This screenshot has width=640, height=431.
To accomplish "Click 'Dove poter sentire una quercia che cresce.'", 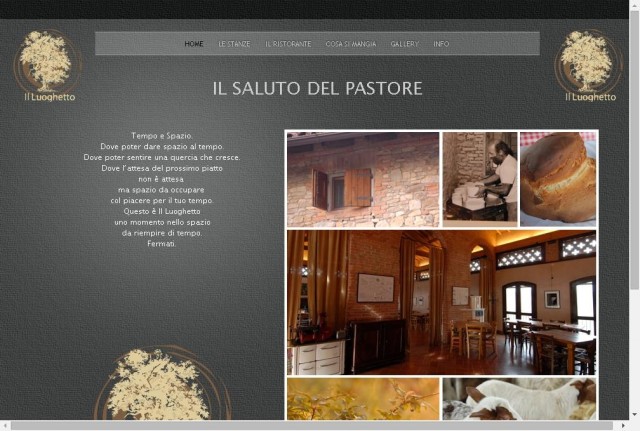I will coord(162,157).
